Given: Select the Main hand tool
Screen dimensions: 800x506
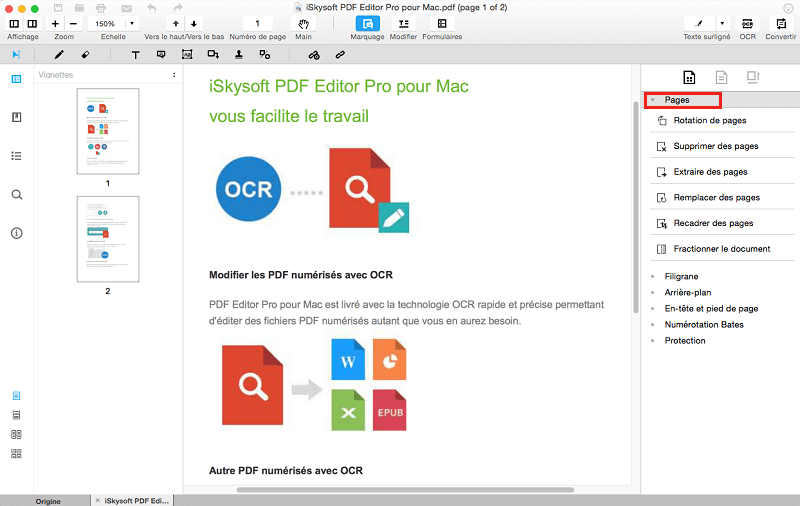Looking at the screenshot, I should pyautogui.click(x=304, y=23).
